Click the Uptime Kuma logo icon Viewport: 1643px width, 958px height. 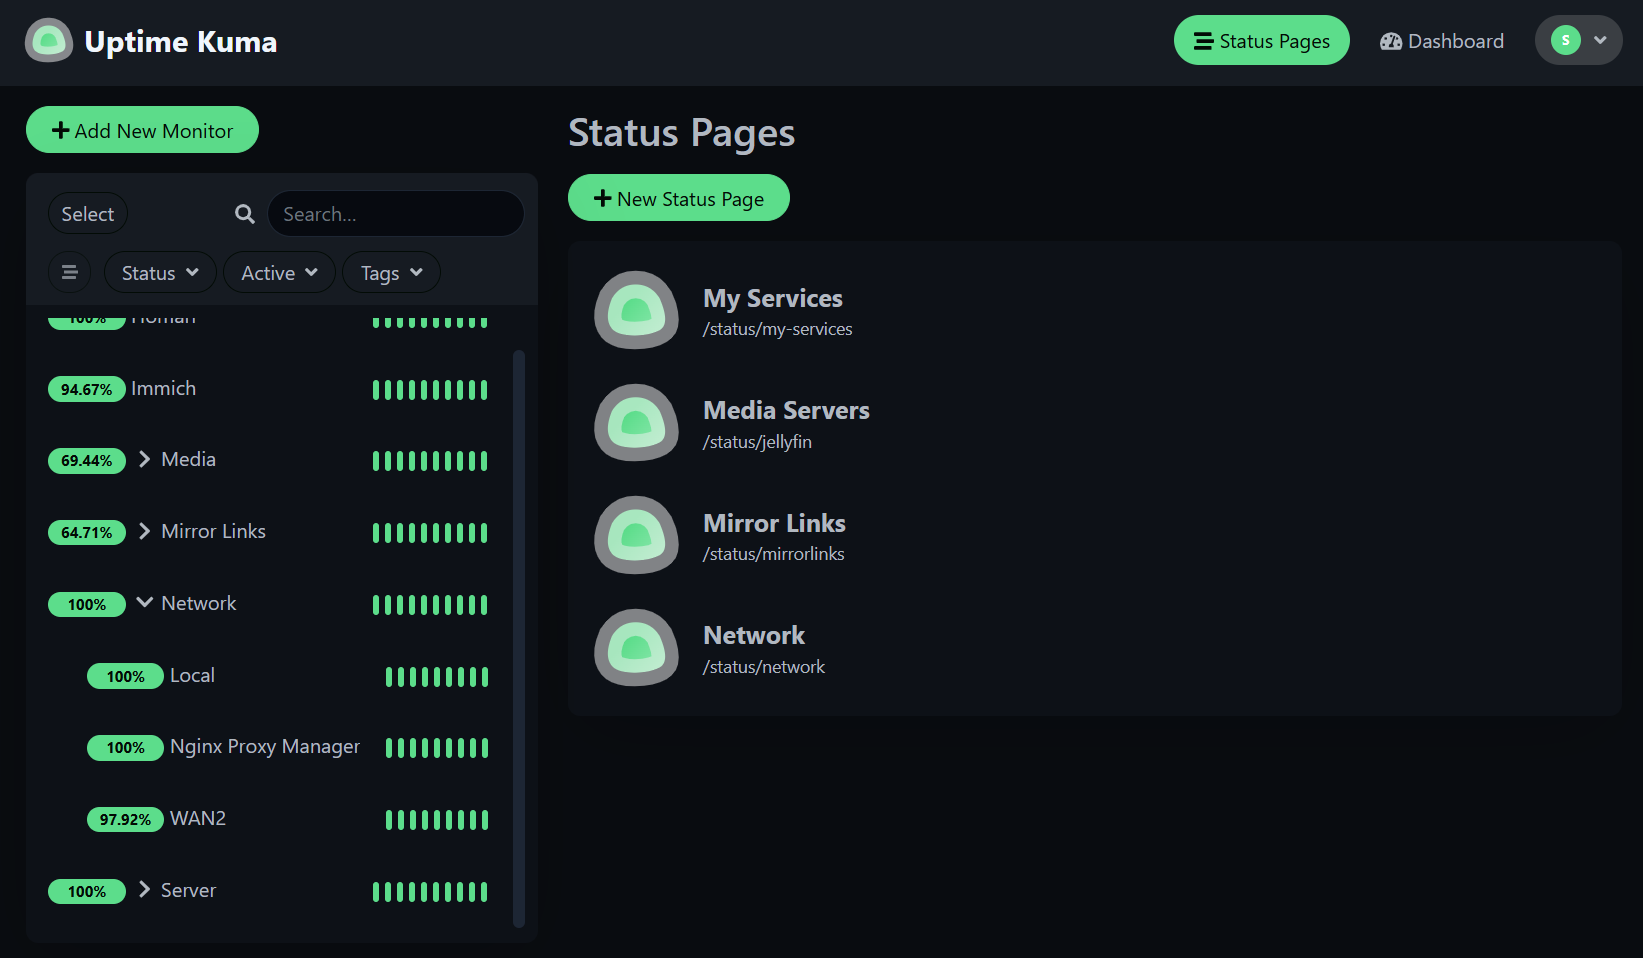click(x=49, y=41)
